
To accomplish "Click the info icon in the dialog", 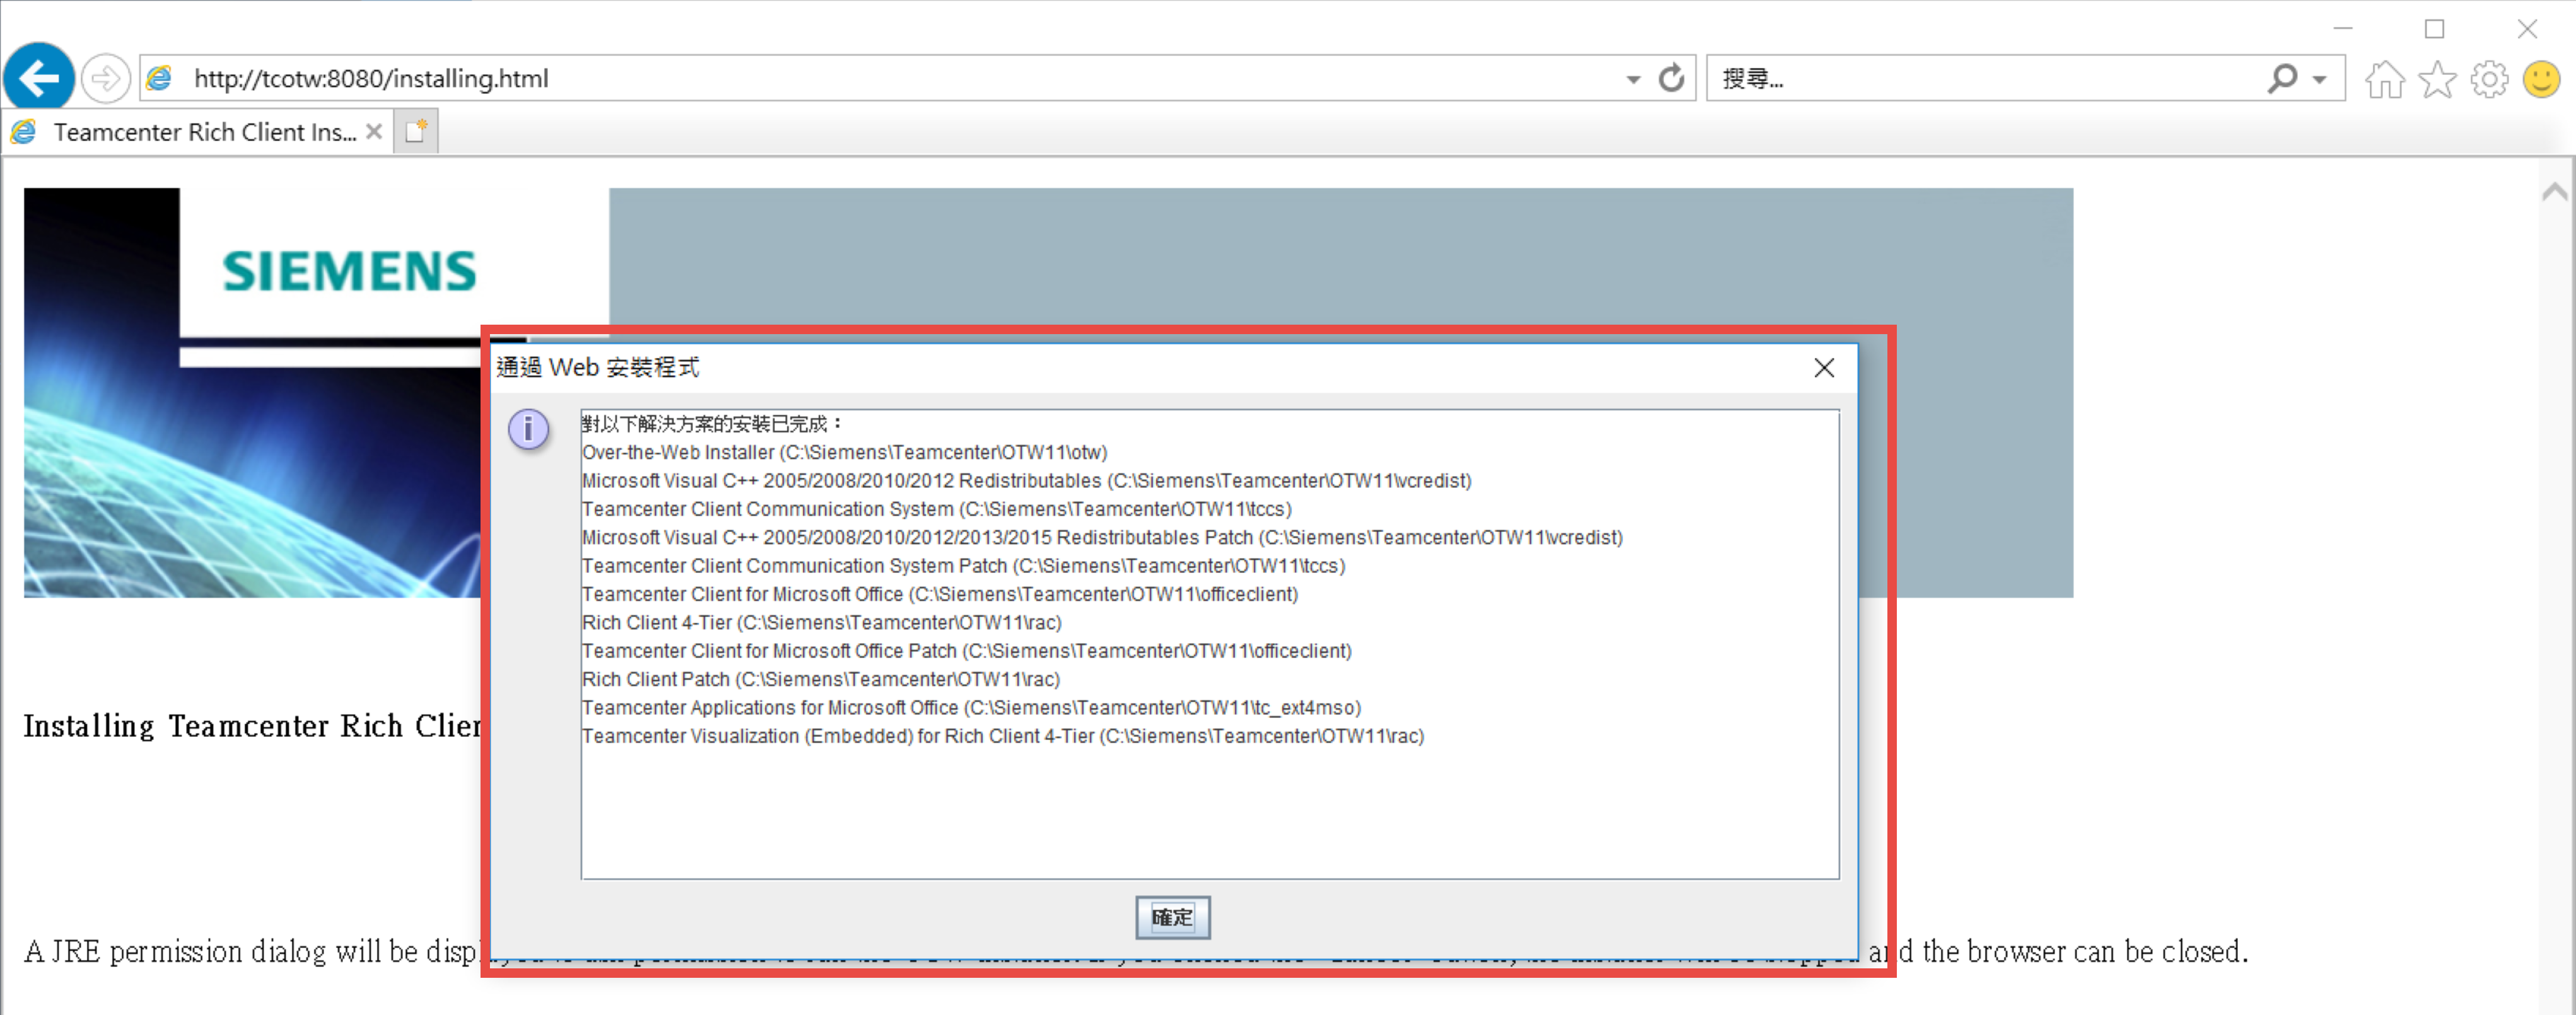I will [528, 430].
